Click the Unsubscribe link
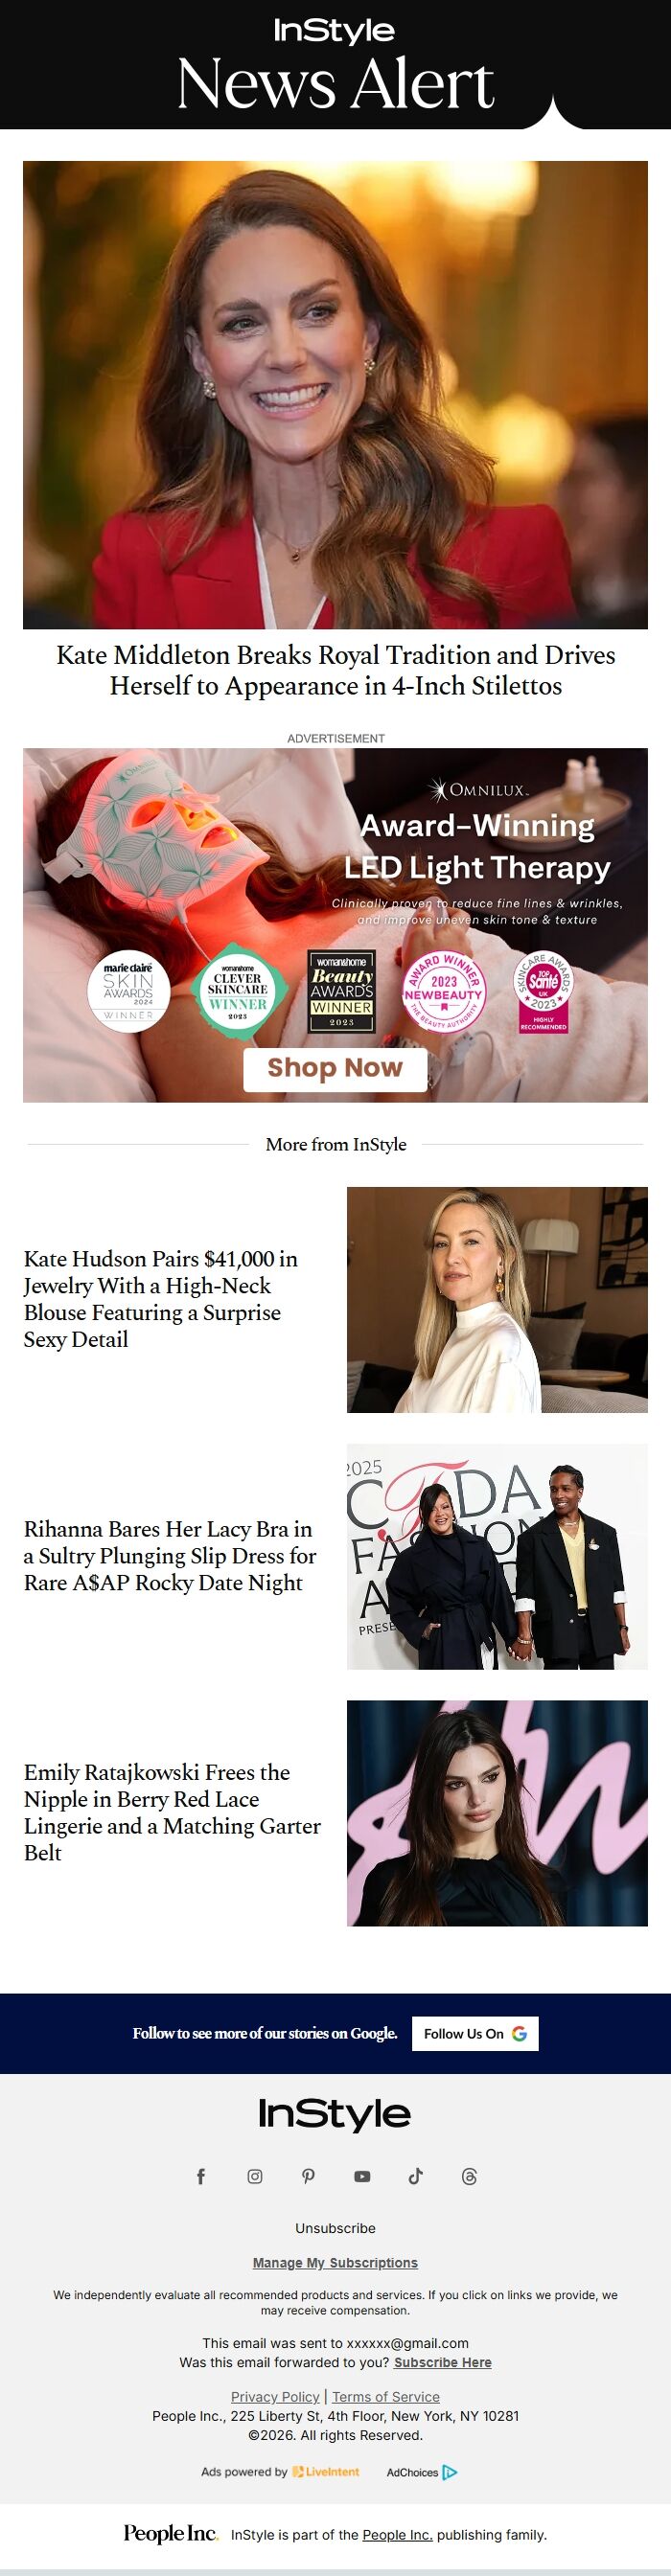This screenshot has height=2576, width=671. point(335,2228)
